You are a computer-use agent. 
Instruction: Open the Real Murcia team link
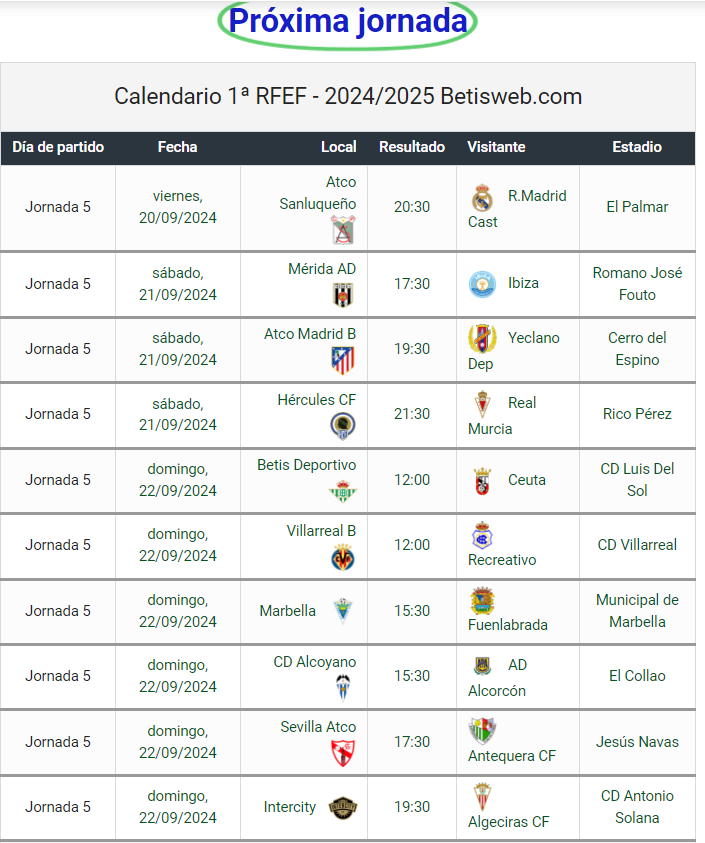pyautogui.click(x=502, y=416)
